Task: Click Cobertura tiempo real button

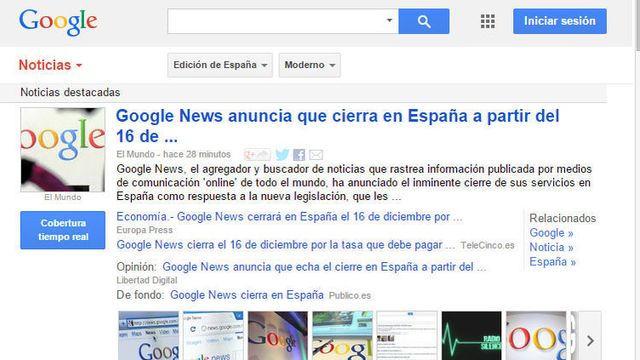Action: (x=63, y=230)
